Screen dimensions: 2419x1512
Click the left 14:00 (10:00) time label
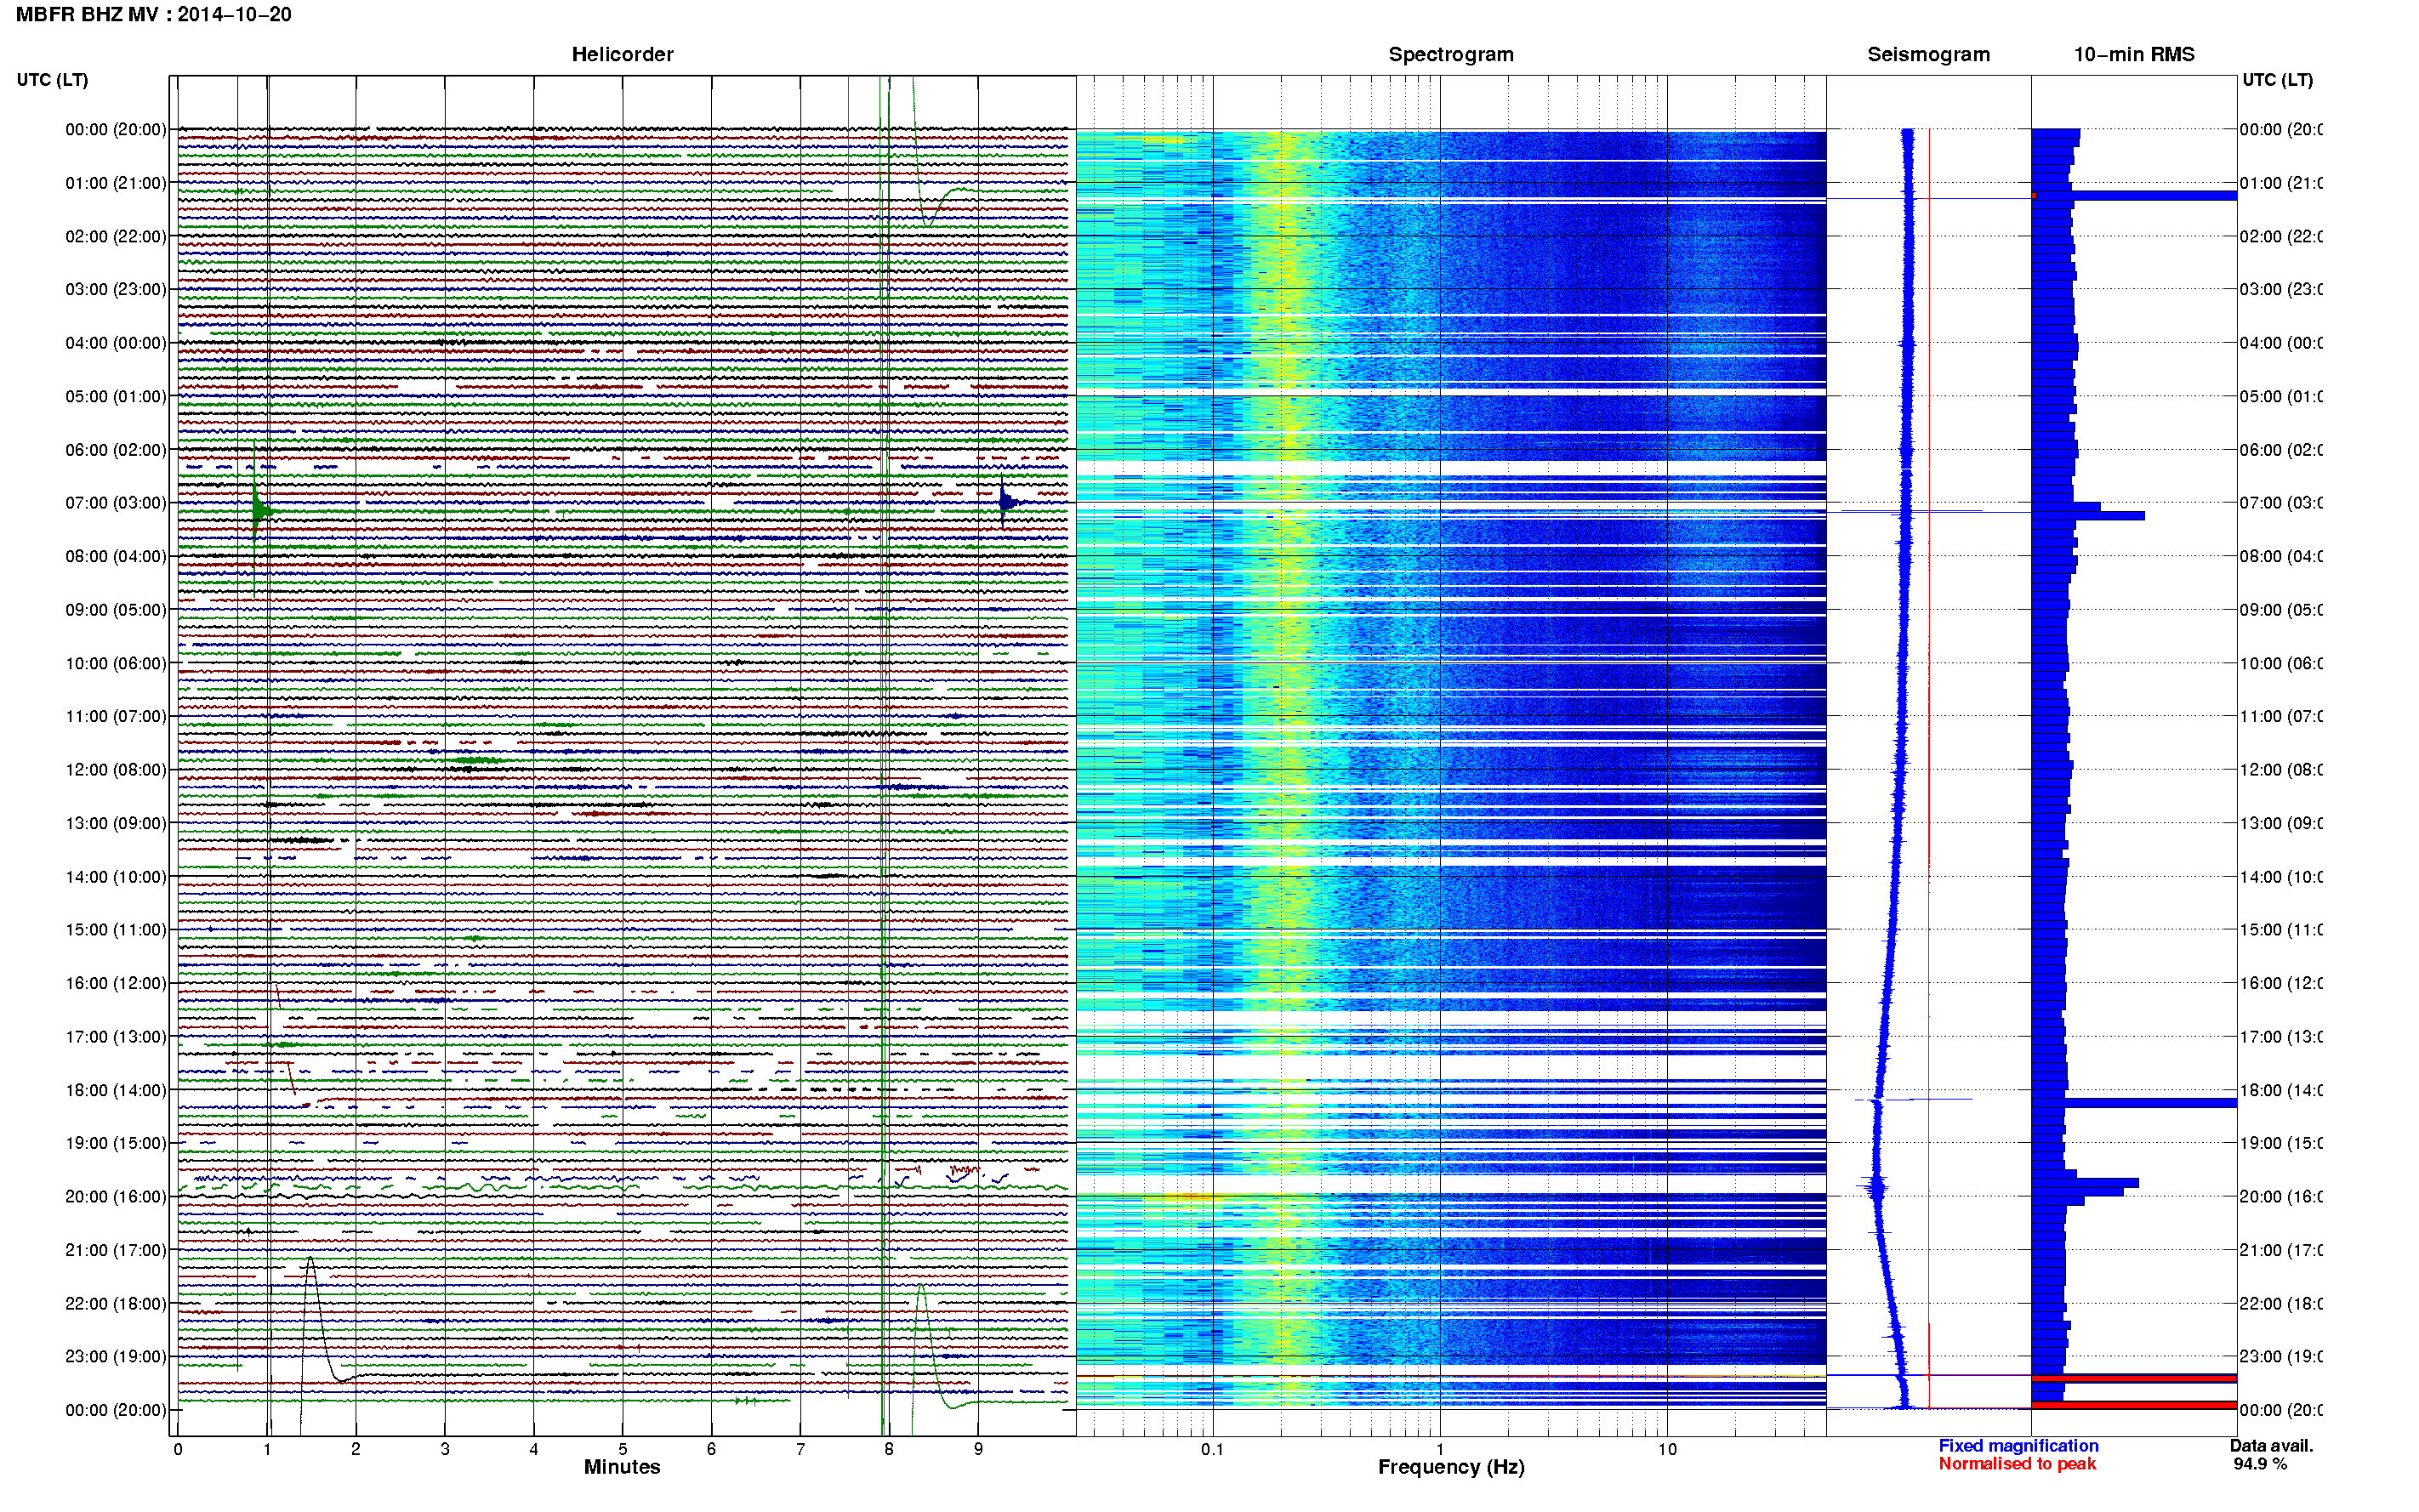click(x=116, y=877)
